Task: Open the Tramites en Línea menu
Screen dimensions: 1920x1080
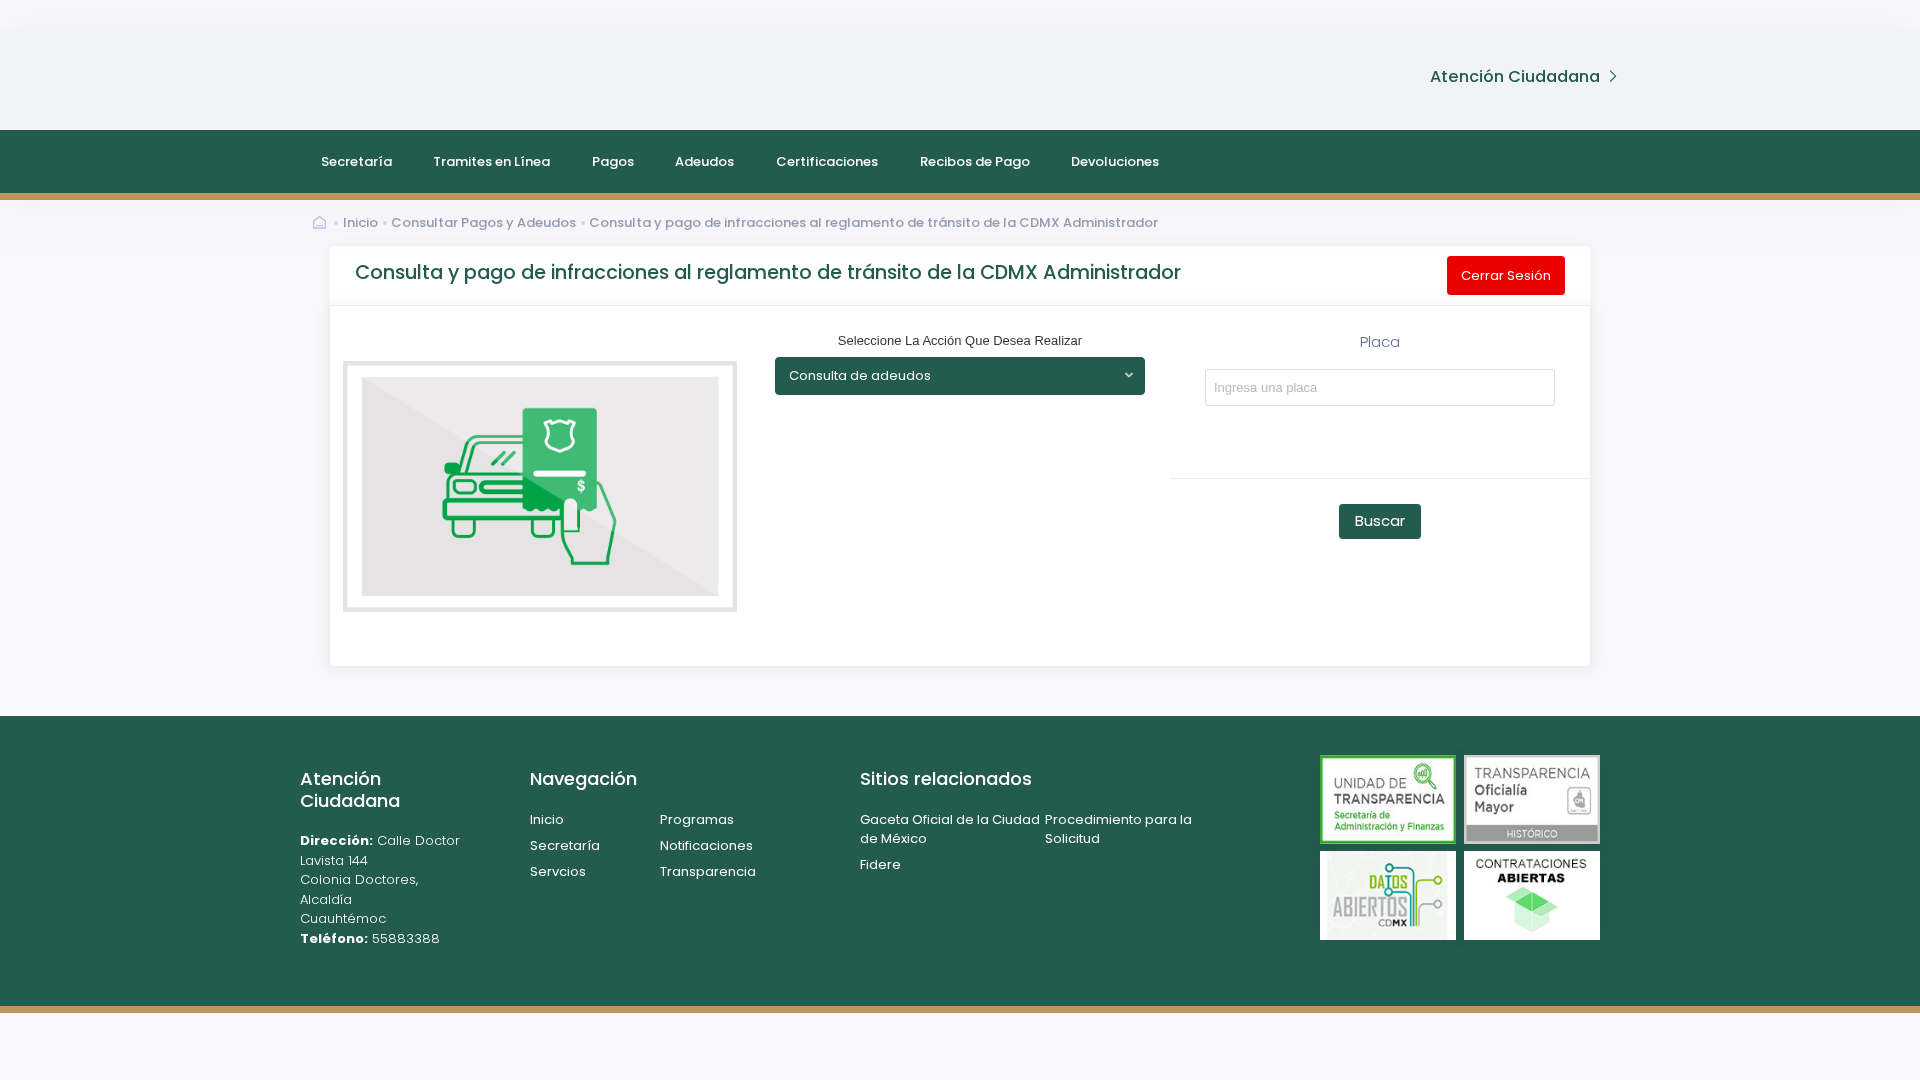Action: pyautogui.click(x=491, y=162)
